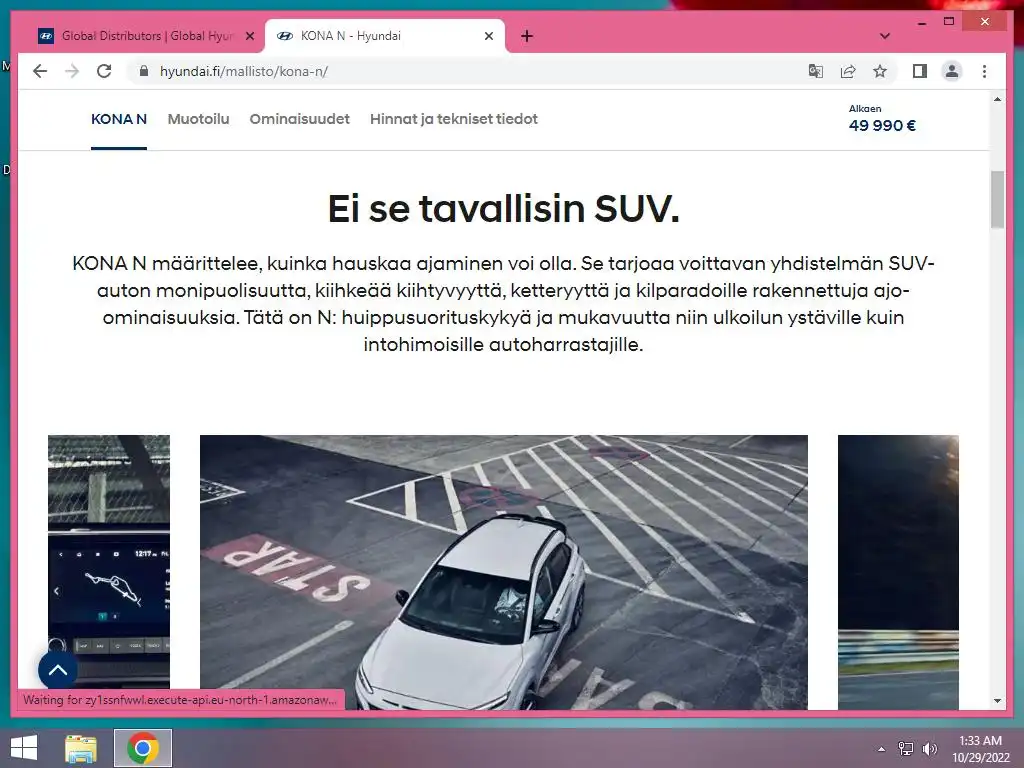1024x768 pixels.
Task: Click the page scrollbar thumb
Action: (997, 199)
